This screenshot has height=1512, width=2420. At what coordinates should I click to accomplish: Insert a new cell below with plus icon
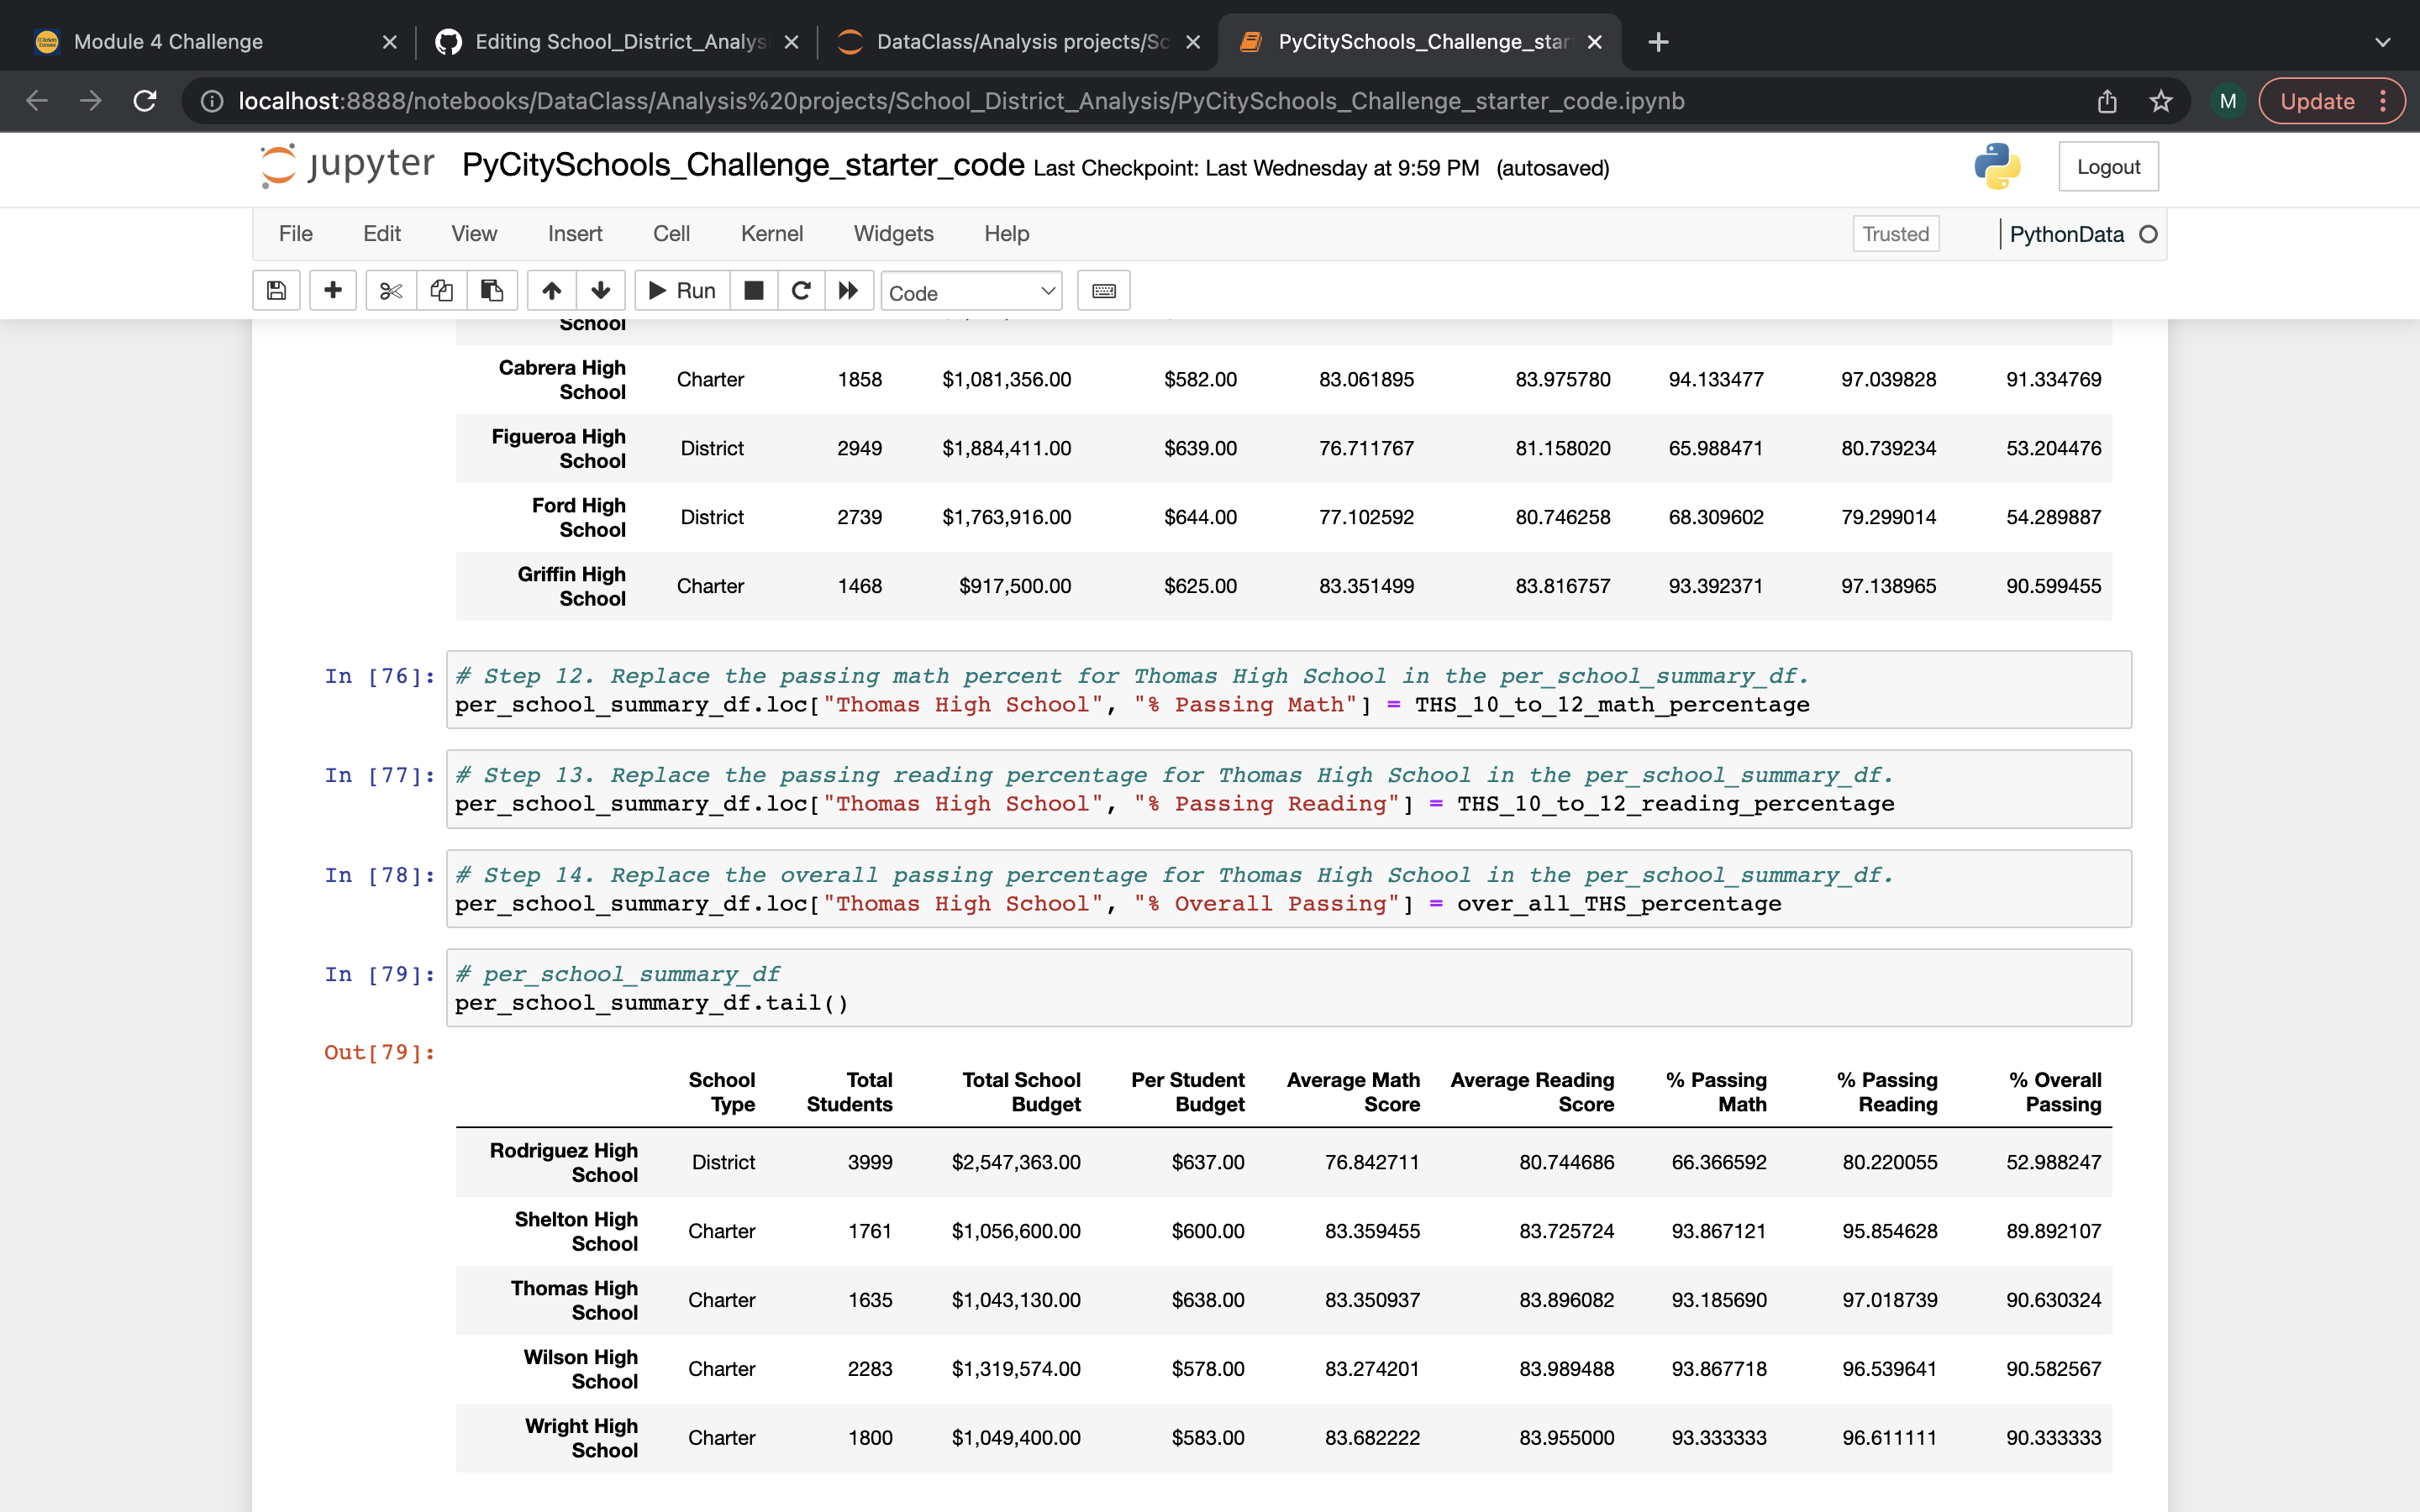332,290
